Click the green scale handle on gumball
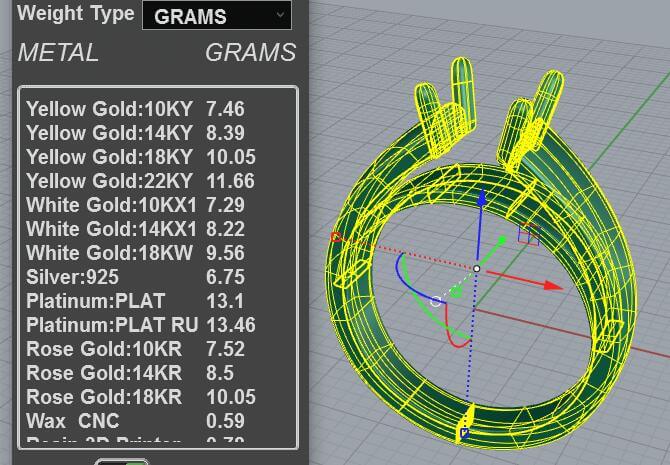Screen dimensions: 670x465 point(456,292)
